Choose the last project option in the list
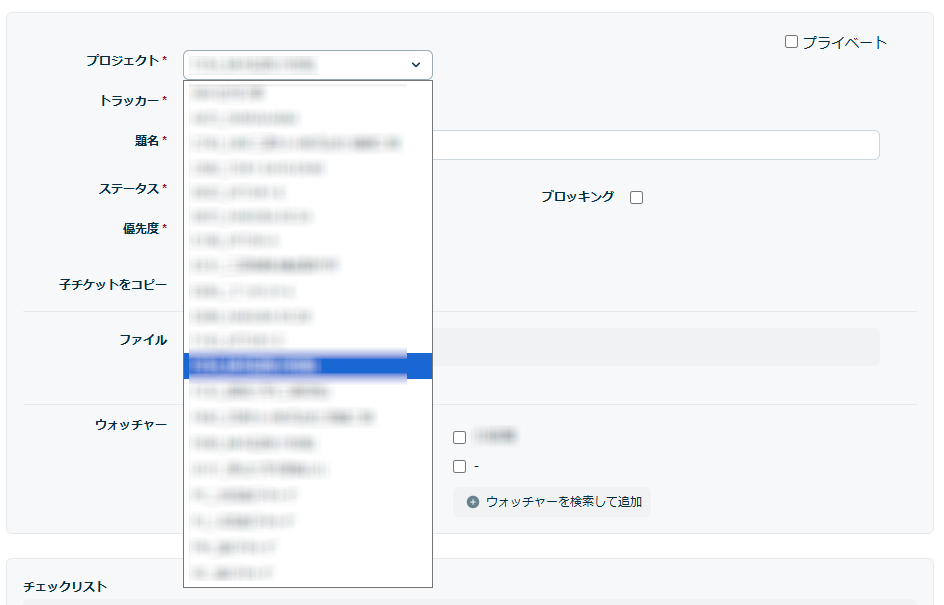Image resolution: width=944 pixels, height=605 pixels. tap(308, 573)
